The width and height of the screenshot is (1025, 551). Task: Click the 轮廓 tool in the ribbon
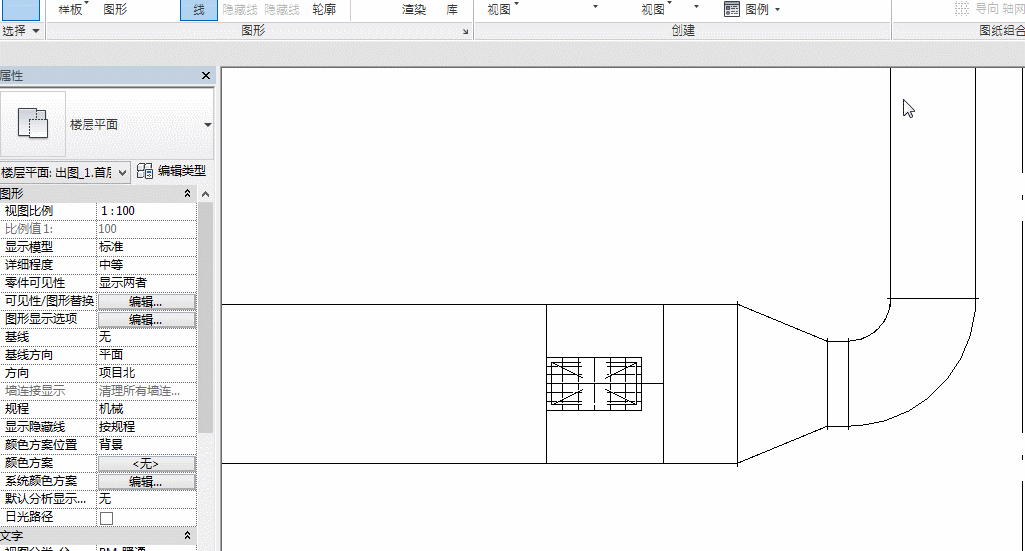(x=324, y=9)
